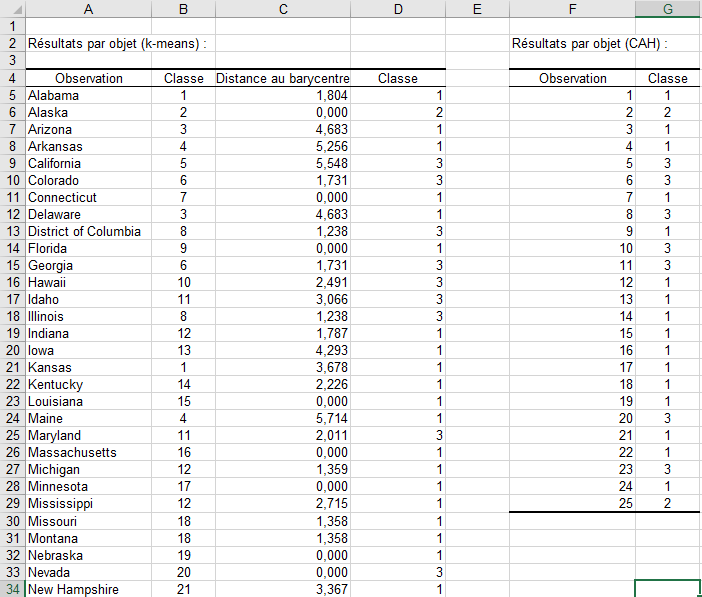
Task: Select the Hawaii cell
Action: coord(89,283)
